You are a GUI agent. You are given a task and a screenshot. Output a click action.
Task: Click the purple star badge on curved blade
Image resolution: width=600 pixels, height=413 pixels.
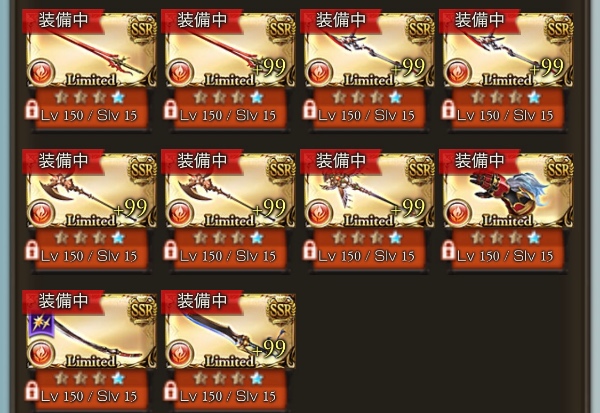(x=41, y=325)
